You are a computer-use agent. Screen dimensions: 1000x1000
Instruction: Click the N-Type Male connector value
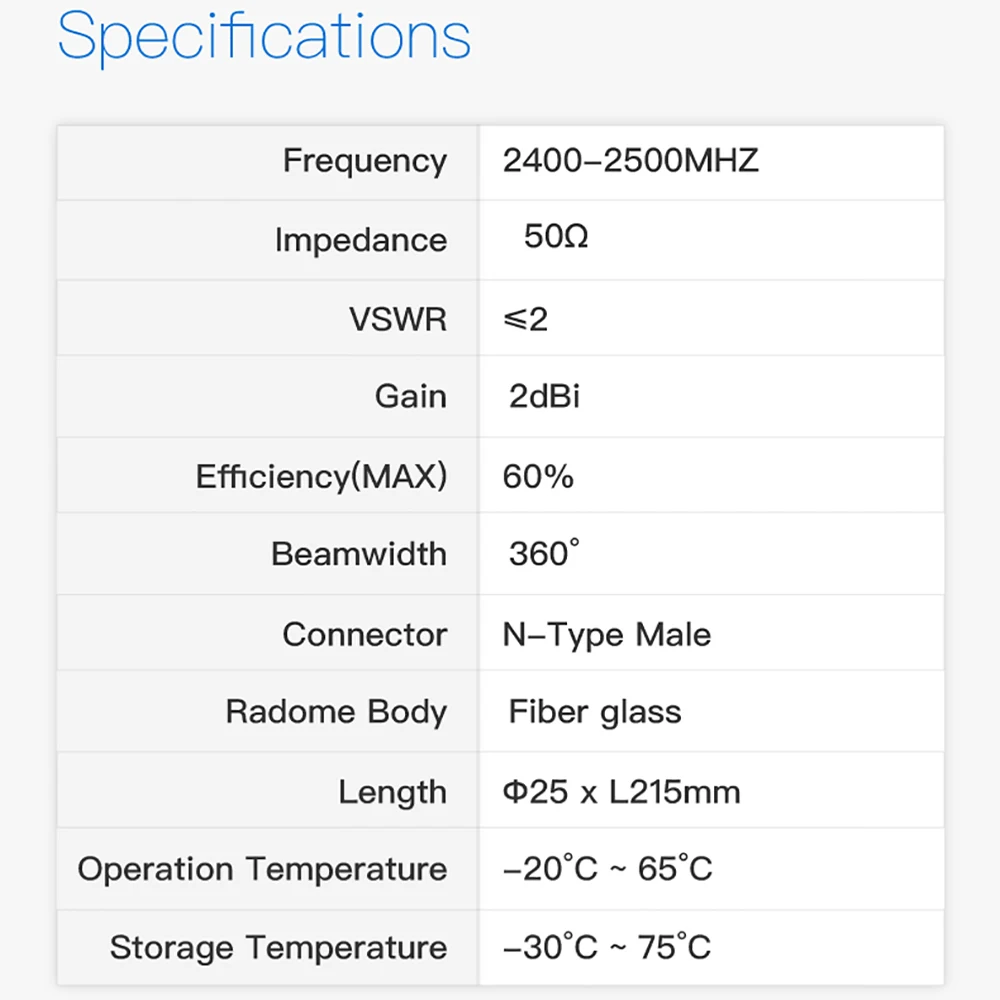click(x=606, y=634)
